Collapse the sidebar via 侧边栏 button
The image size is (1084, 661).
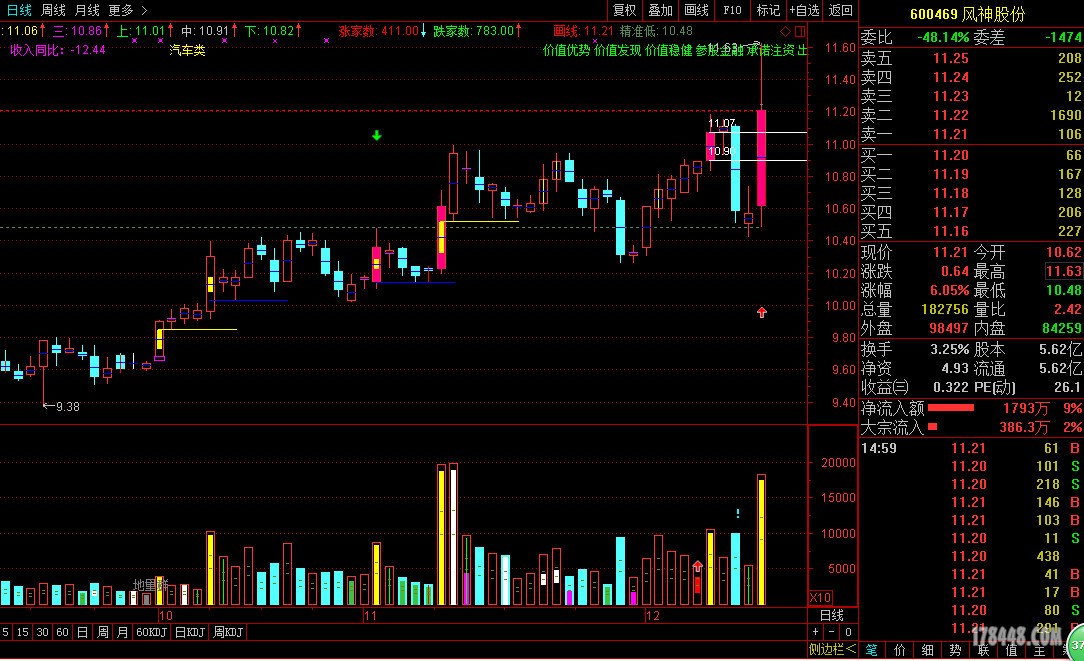pos(832,650)
